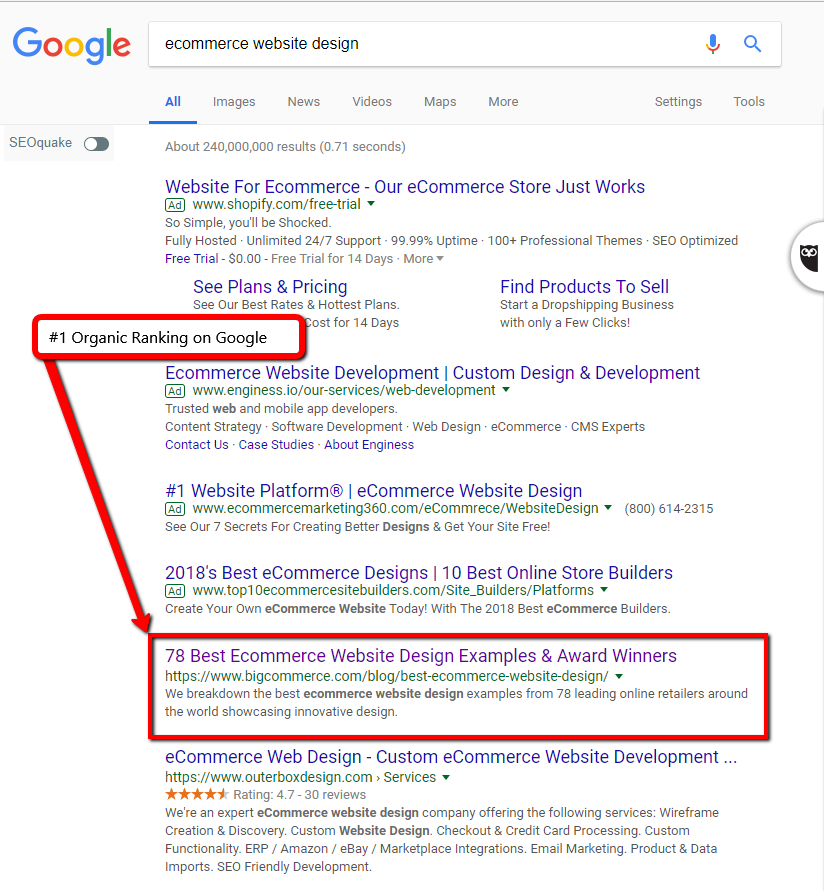Click the ecommercemarketing360.com URL text
The width and height of the screenshot is (824, 891).
396,508
